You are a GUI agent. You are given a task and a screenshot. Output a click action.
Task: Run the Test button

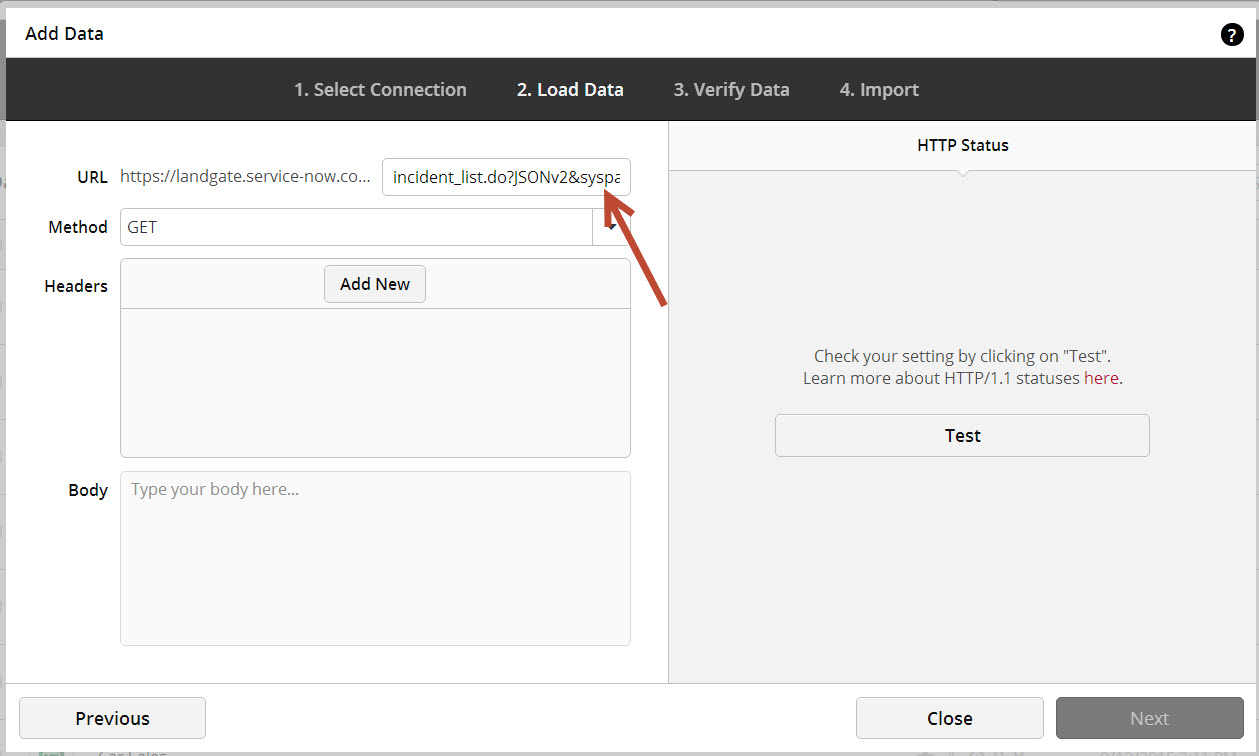pyautogui.click(x=962, y=435)
